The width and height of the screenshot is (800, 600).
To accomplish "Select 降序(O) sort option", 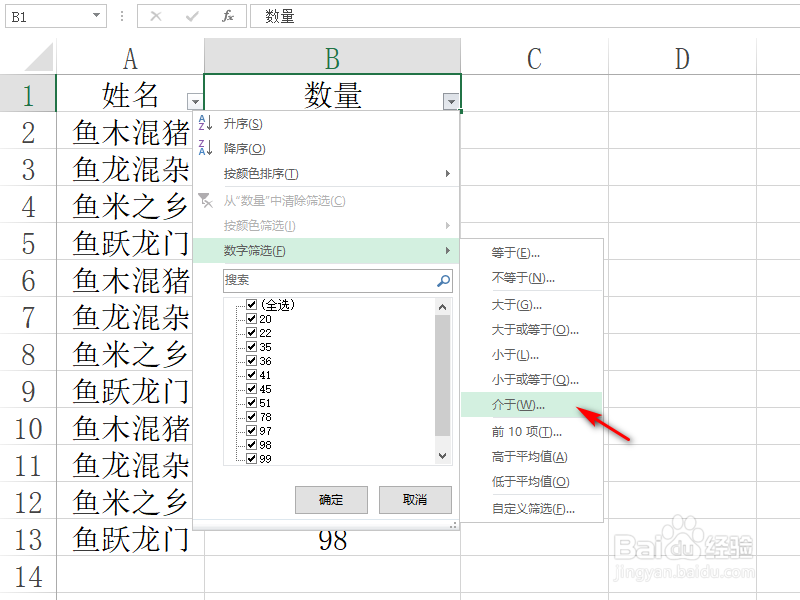I will coord(327,148).
